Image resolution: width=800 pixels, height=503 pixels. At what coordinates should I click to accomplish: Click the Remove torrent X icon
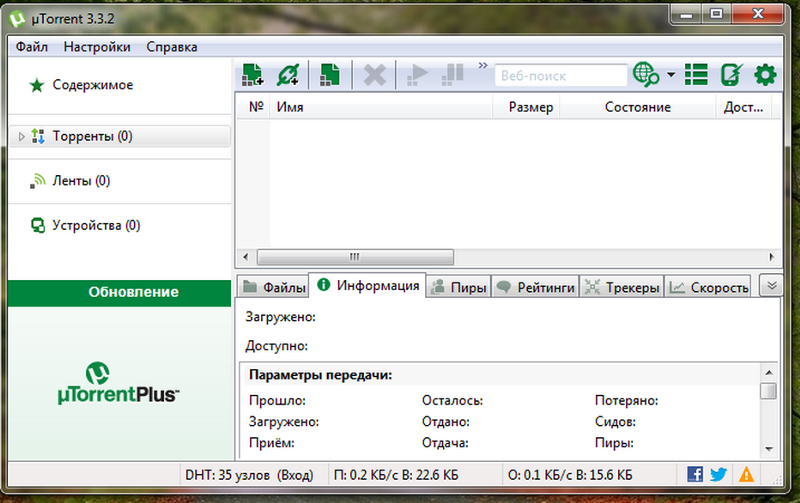(374, 76)
